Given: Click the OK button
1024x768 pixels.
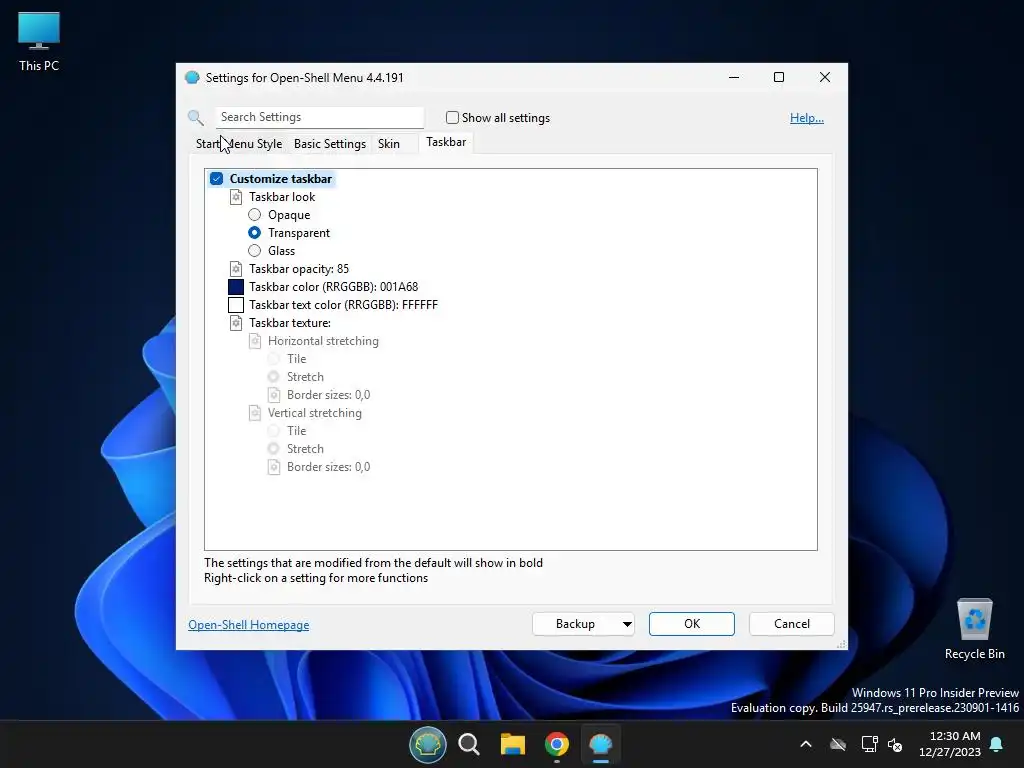Looking at the screenshot, I should tap(692, 624).
